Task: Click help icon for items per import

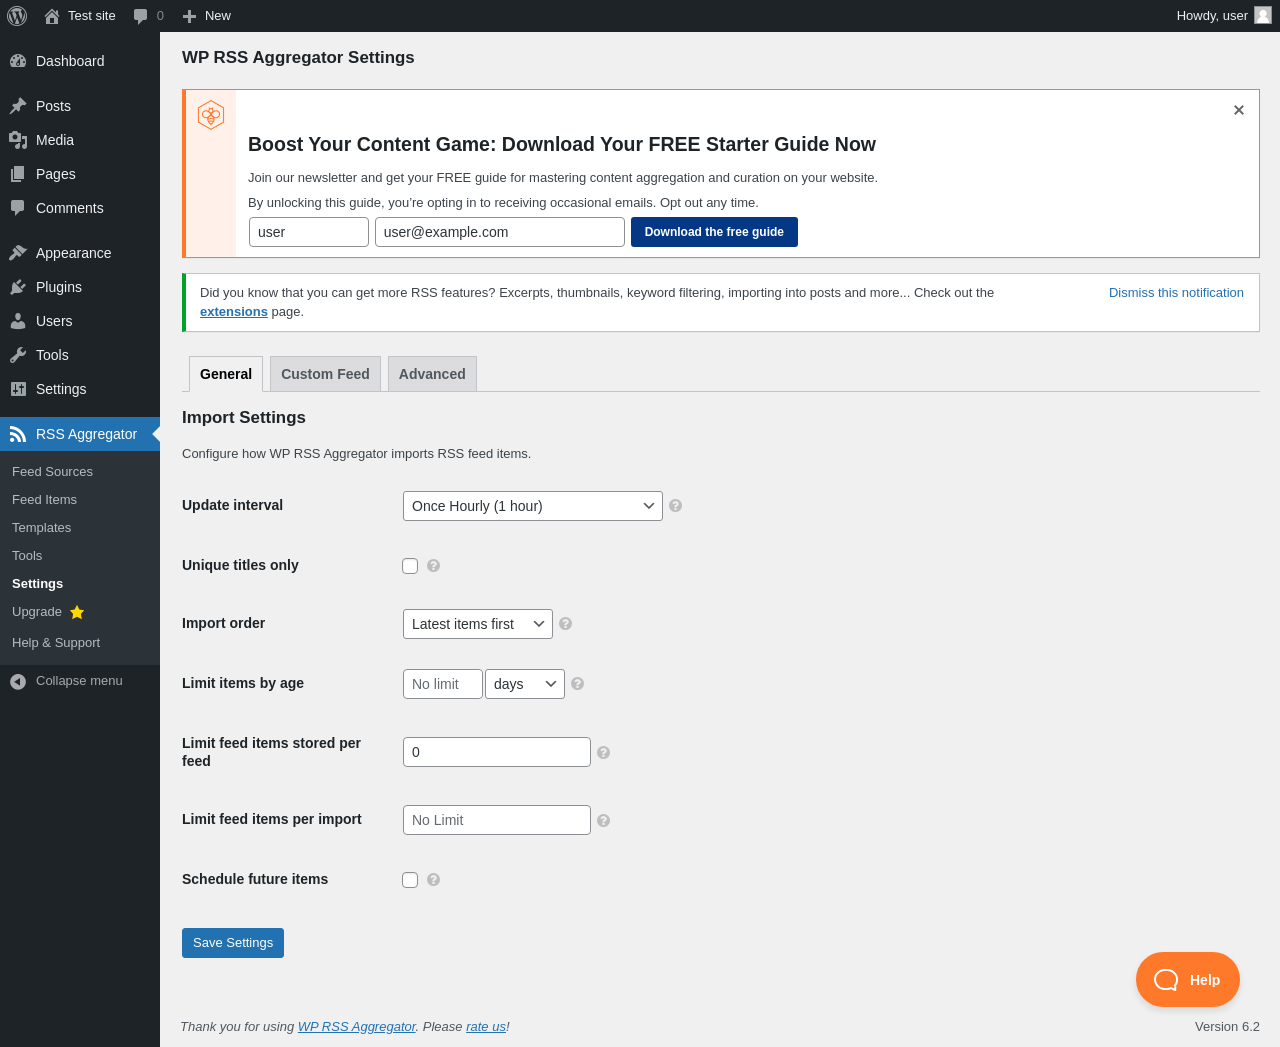Action: coord(604,820)
